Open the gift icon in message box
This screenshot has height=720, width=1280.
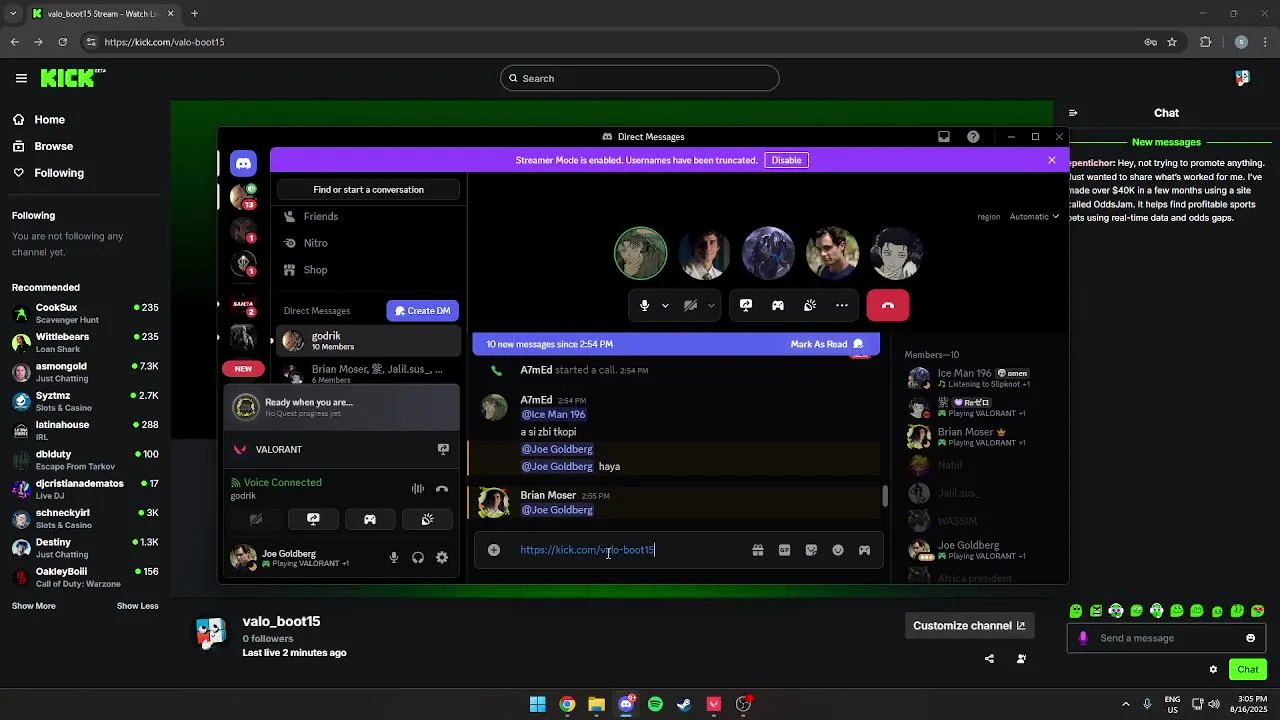(x=758, y=550)
